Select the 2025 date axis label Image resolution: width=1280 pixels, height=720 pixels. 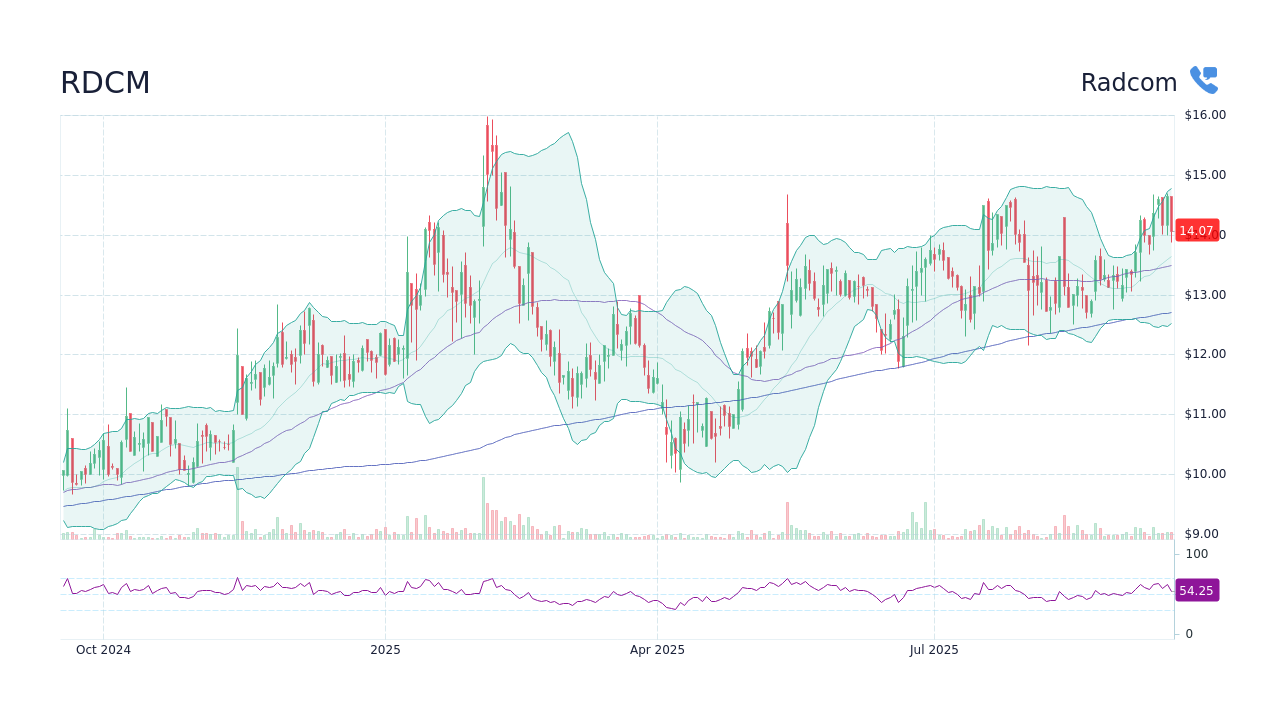pos(384,649)
